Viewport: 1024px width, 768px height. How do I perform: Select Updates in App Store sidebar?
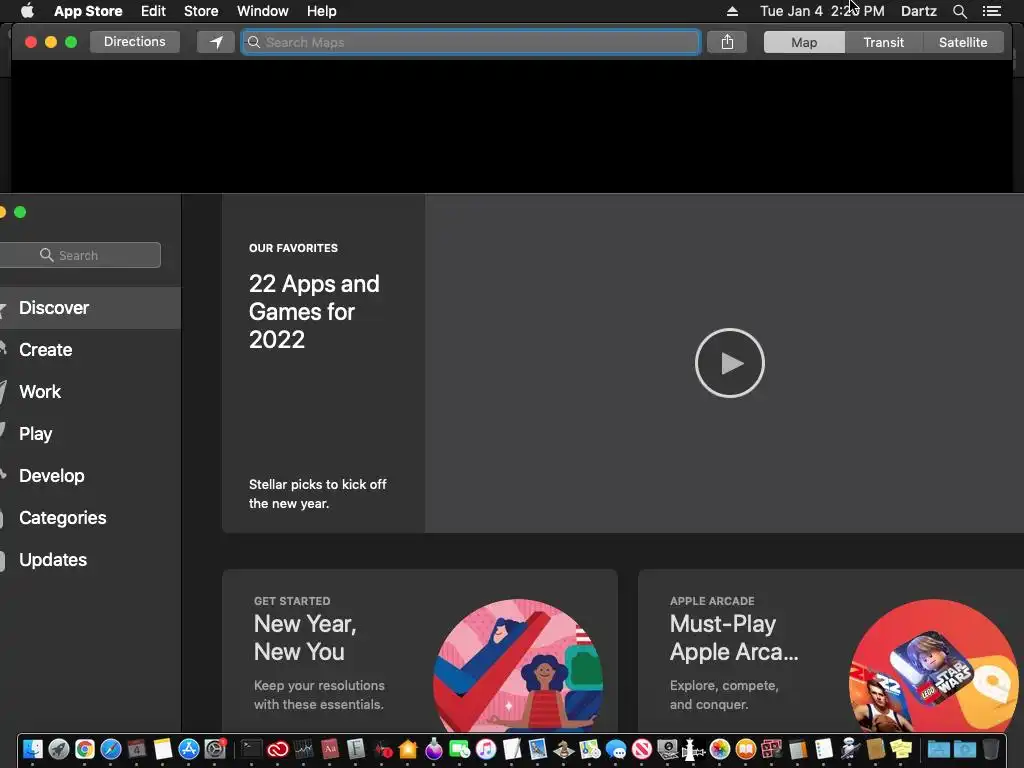coord(90,560)
